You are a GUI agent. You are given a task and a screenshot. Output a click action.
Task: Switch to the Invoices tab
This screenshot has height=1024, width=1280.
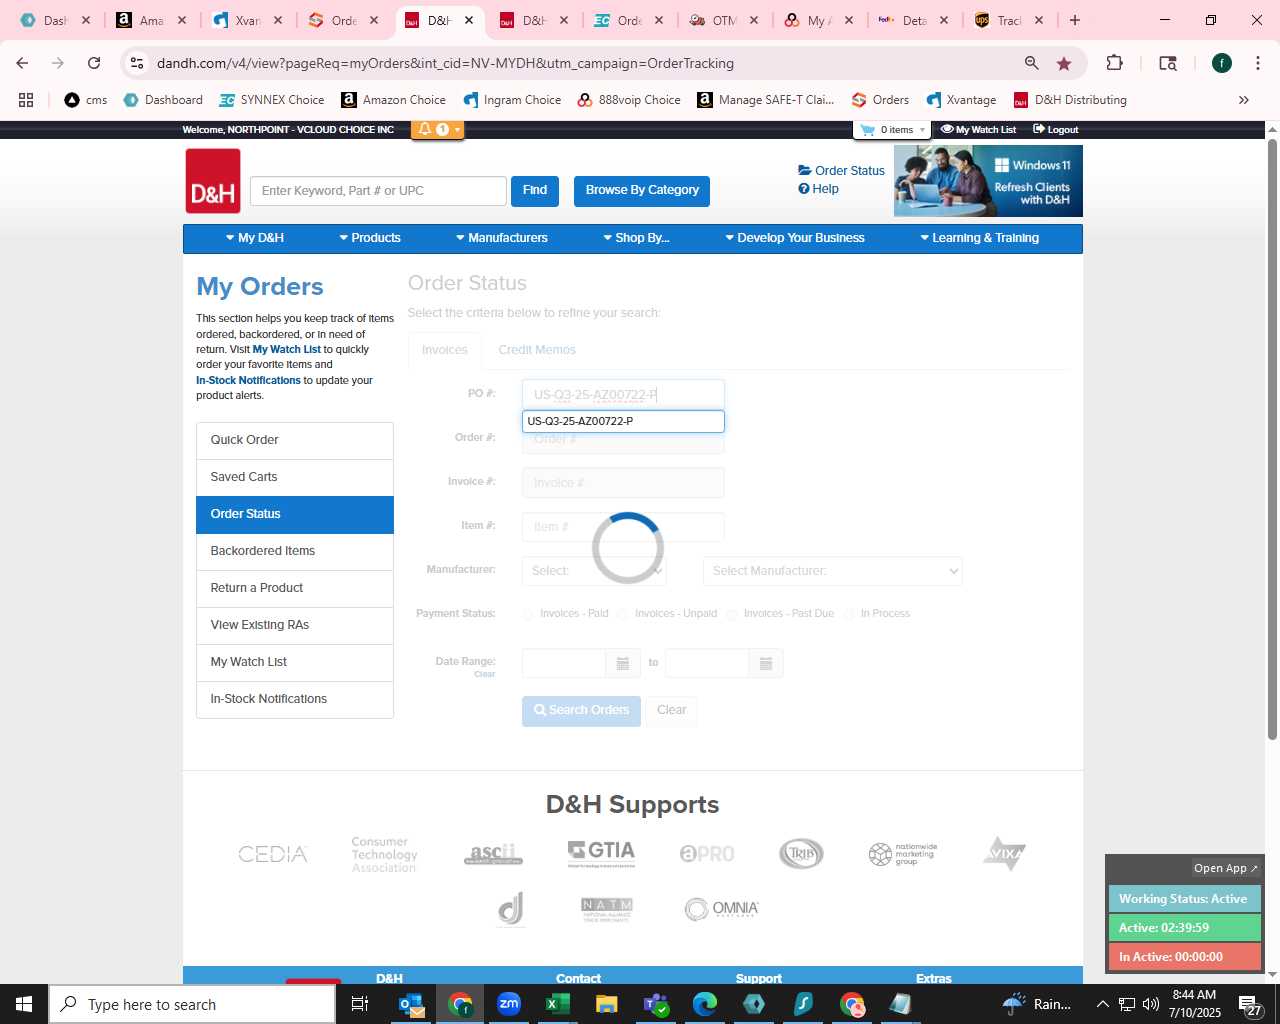445,350
